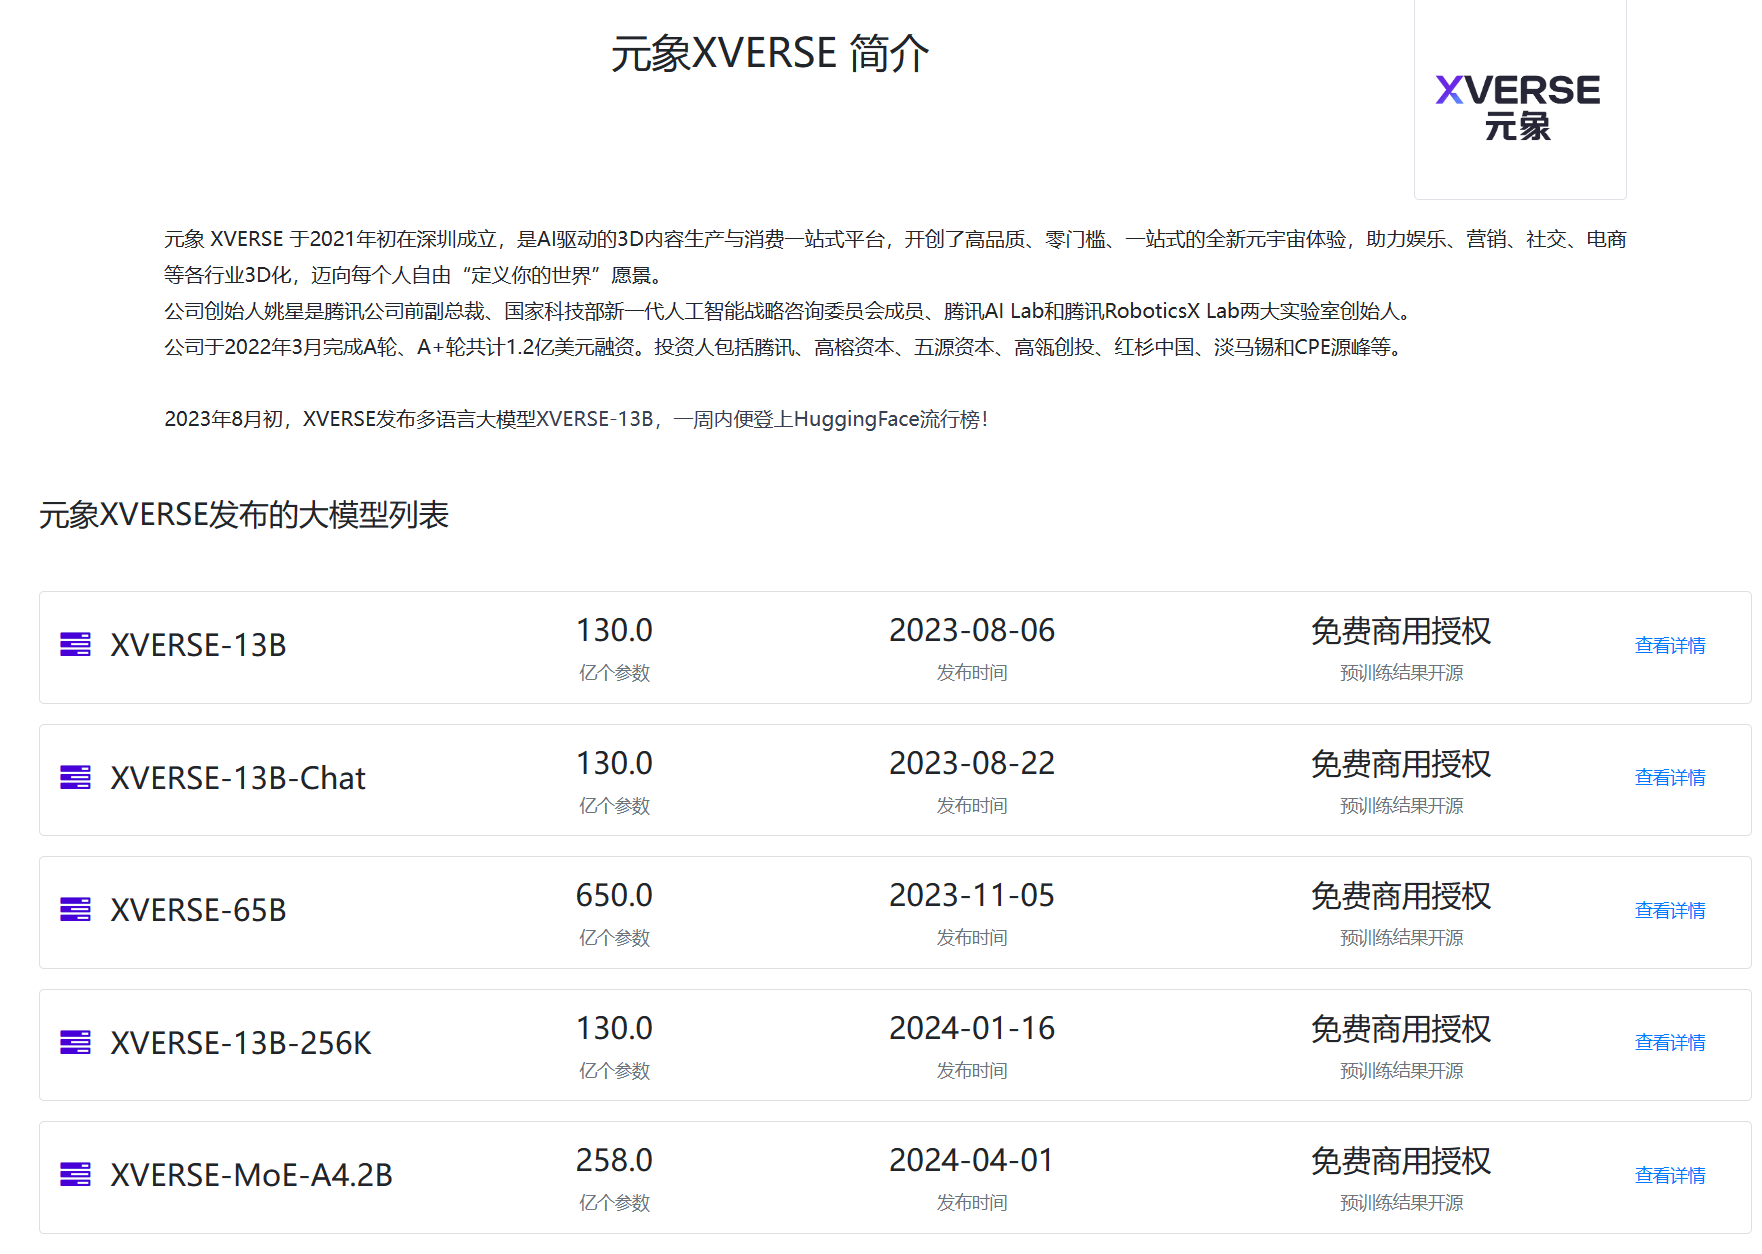1762x1254 pixels.
Task: Click the 2024-01-16 release date
Action: click(972, 1028)
